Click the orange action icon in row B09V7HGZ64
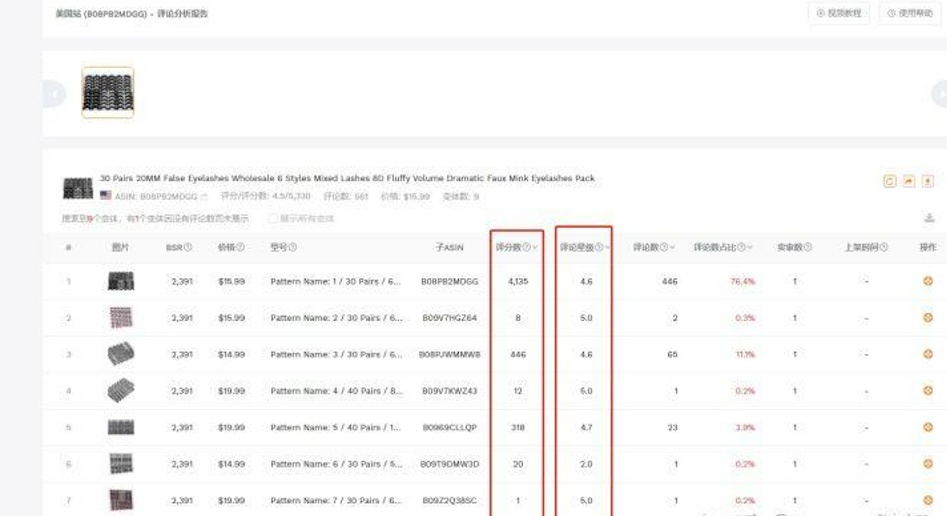947x516 pixels. pyautogui.click(x=928, y=317)
